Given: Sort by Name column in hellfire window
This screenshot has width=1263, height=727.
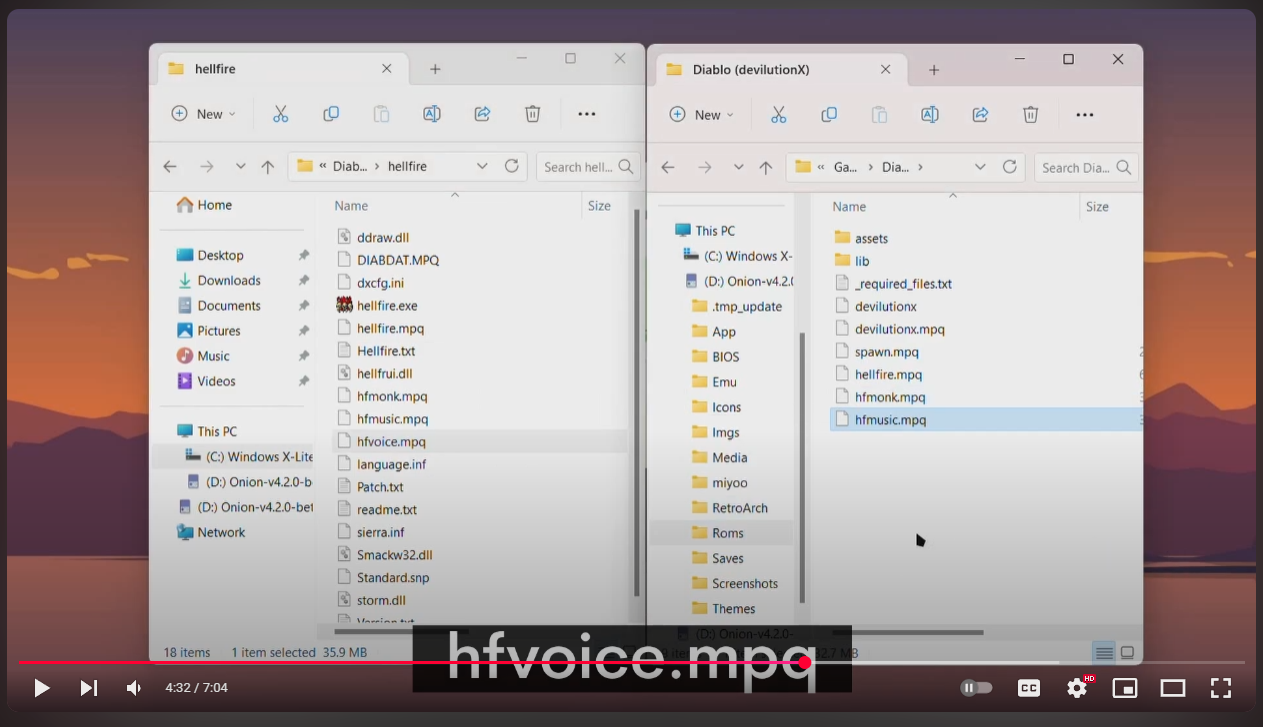Looking at the screenshot, I should (351, 205).
